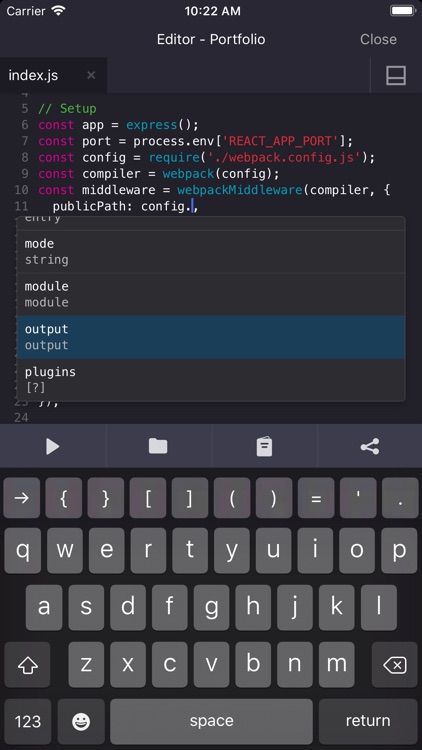422x750 pixels.
Task: Tap the y key
Action: coord(232,550)
